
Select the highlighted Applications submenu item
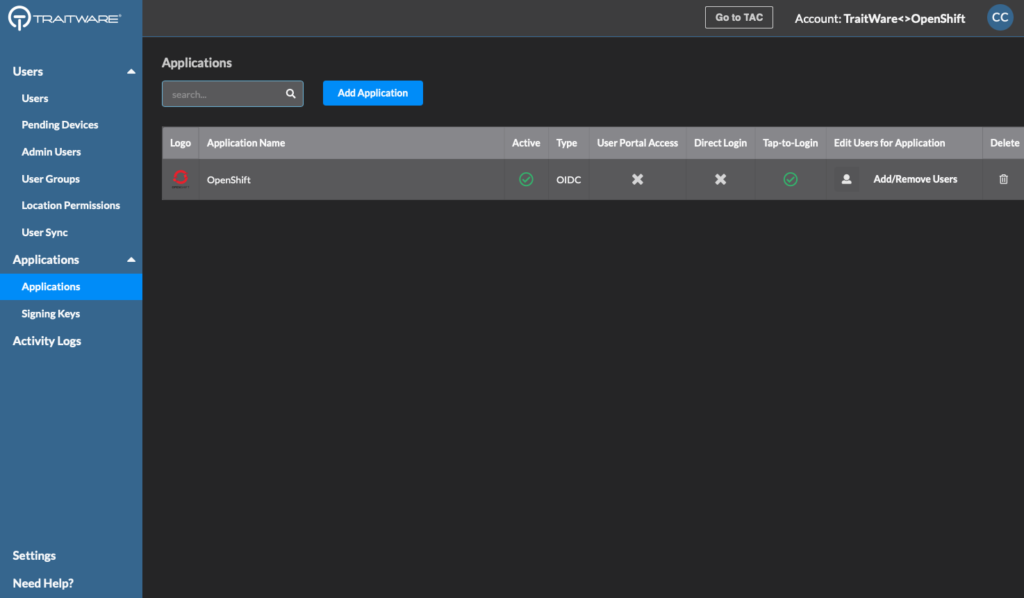point(71,287)
